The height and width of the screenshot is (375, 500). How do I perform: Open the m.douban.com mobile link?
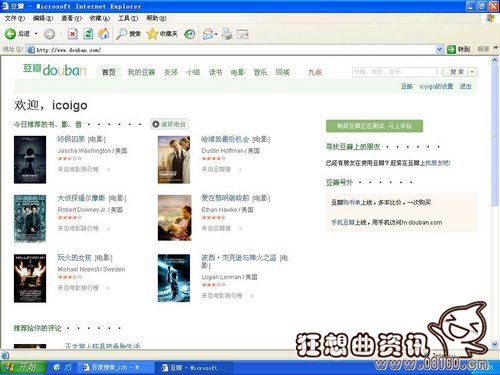coord(422,222)
